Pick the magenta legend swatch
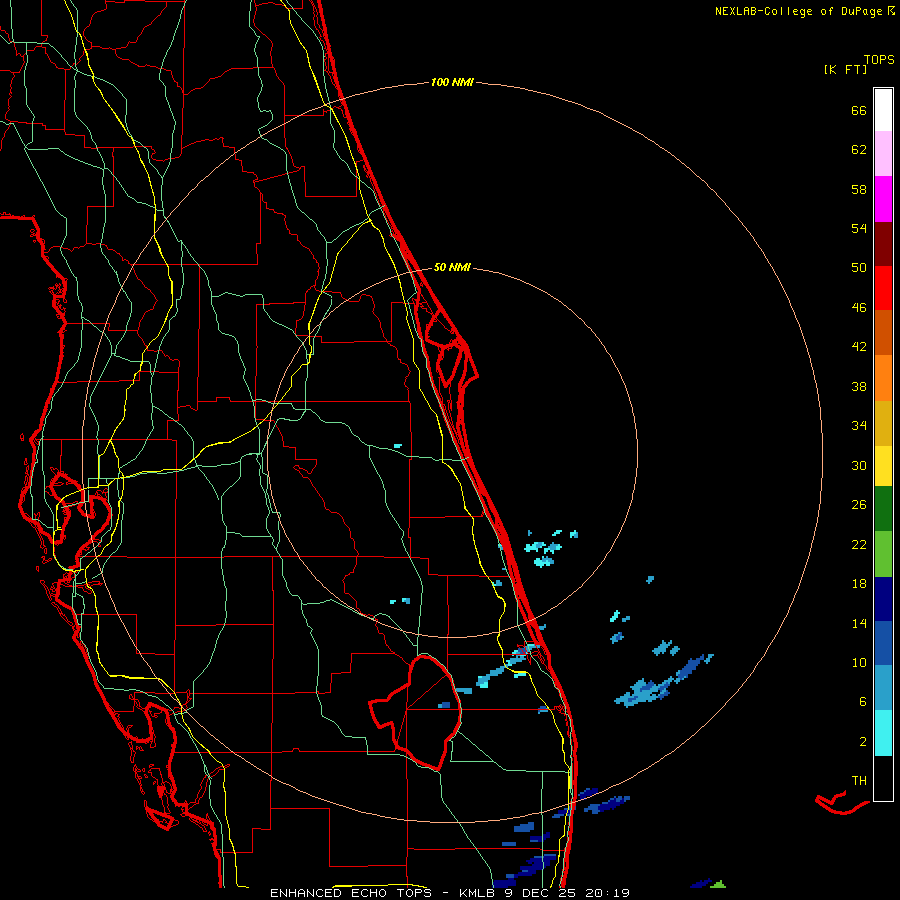 (x=883, y=199)
